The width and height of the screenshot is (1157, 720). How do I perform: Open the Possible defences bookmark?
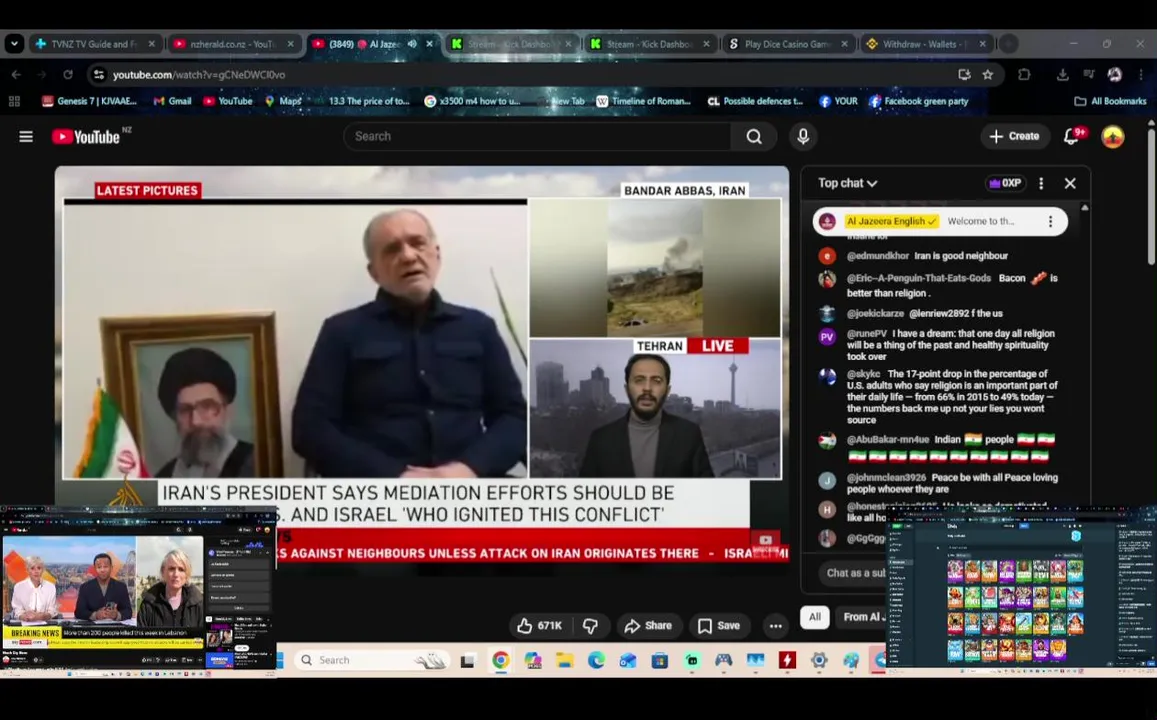pyautogui.click(x=756, y=101)
